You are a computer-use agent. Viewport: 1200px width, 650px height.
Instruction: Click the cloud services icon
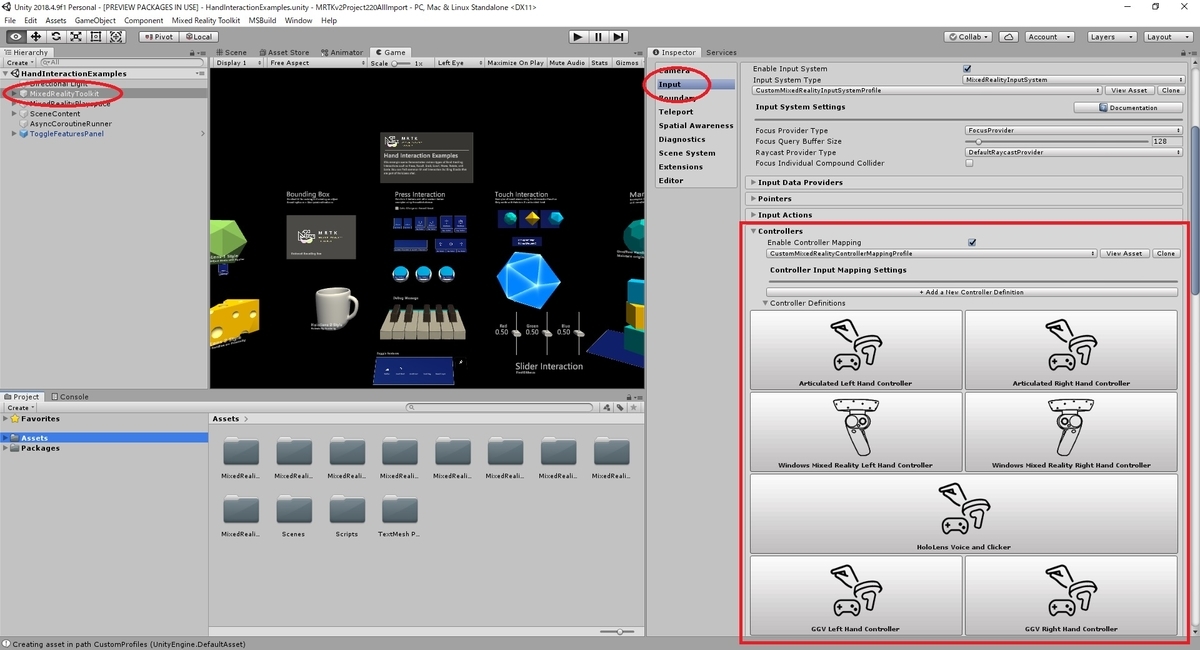point(1008,37)
